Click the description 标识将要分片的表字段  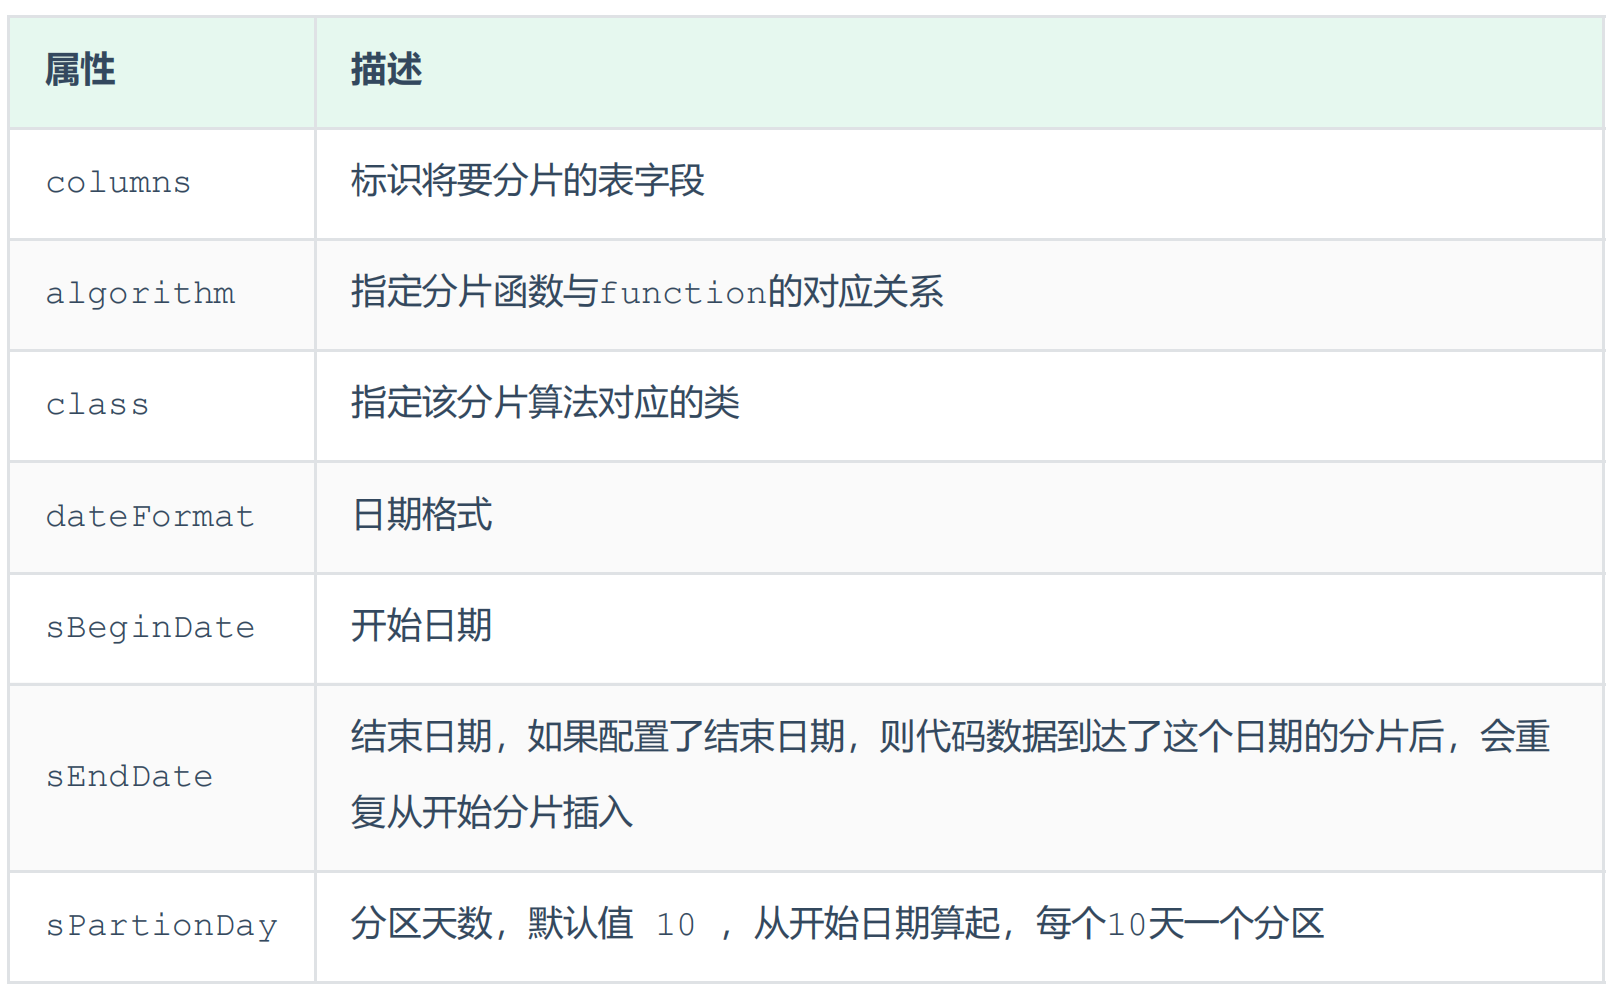(527, 182)
